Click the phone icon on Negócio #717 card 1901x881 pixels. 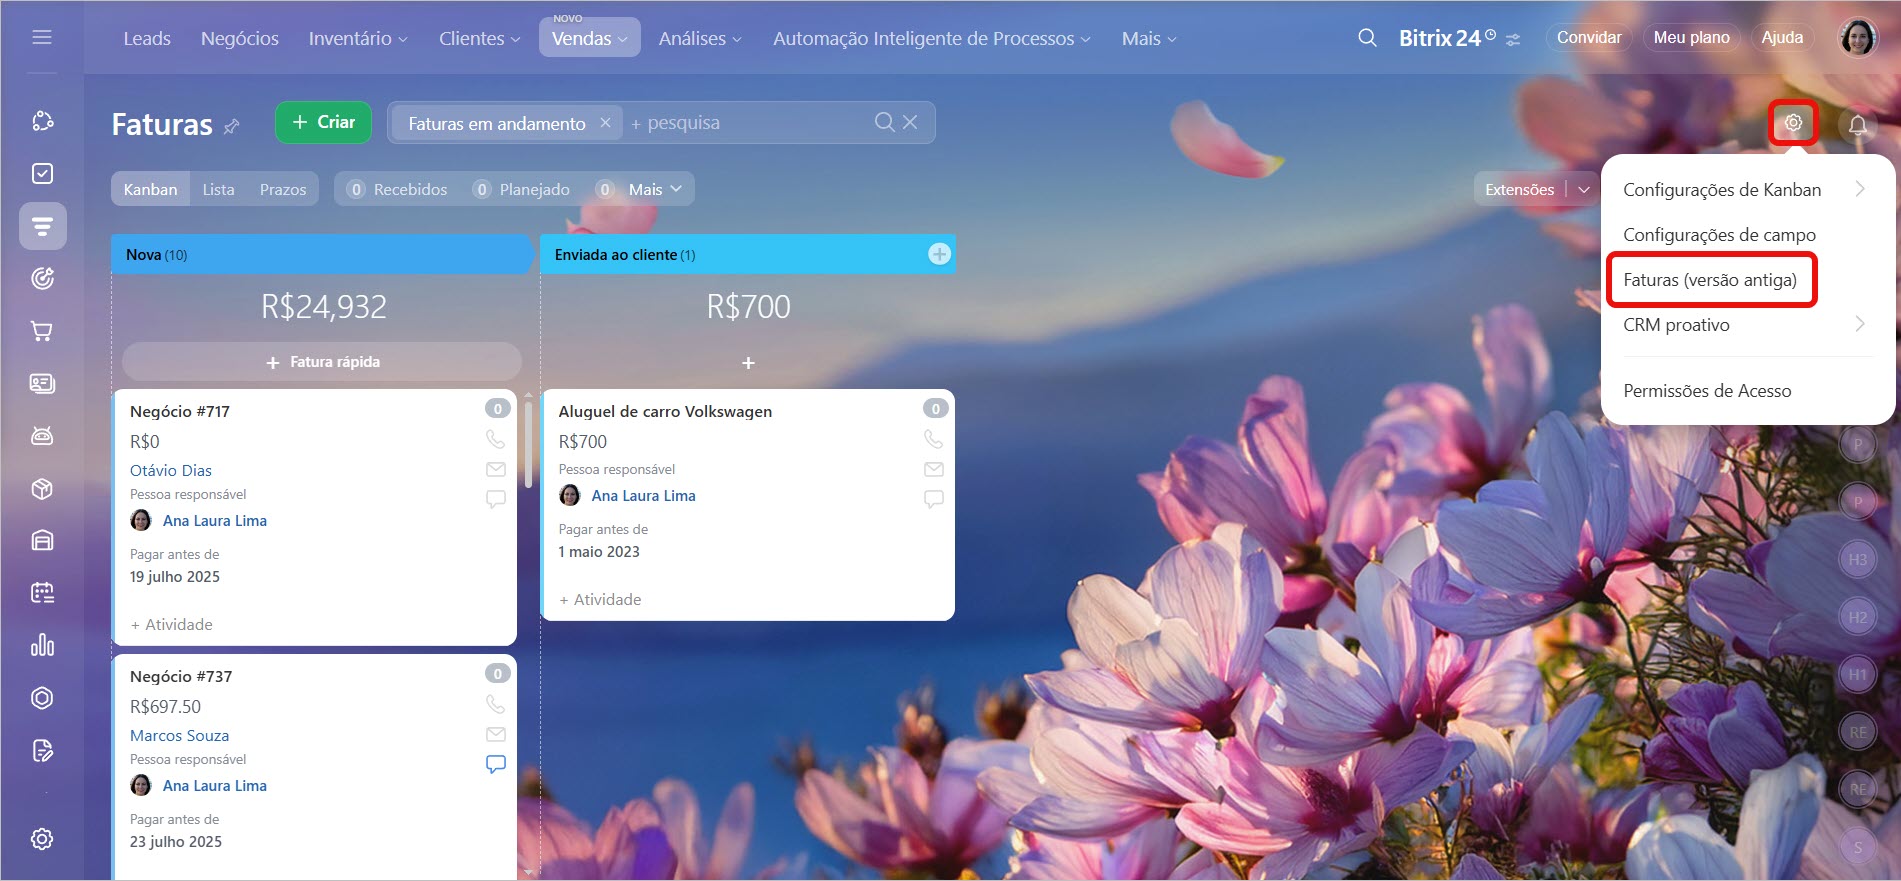point(495,439)
